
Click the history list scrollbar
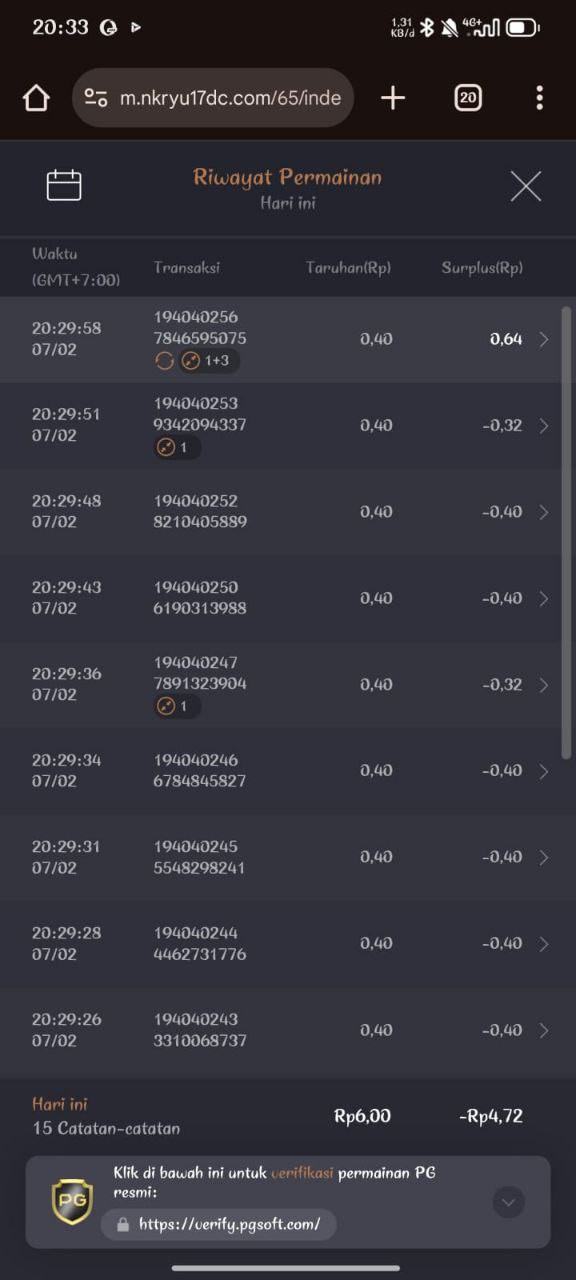567,530
